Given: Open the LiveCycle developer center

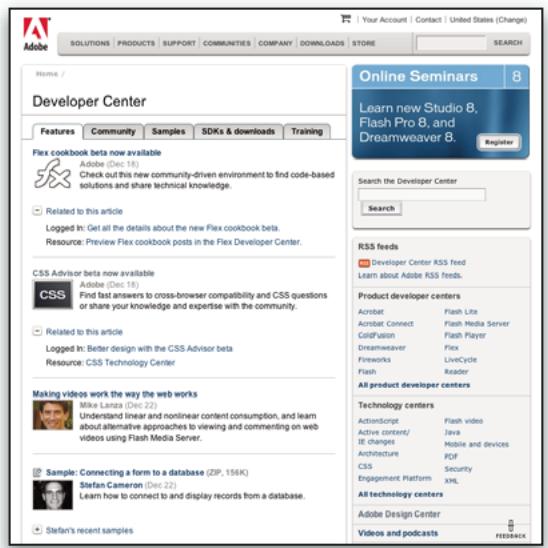Looking at the screenshot, I should pyautogui.click(x=460, y=360).
